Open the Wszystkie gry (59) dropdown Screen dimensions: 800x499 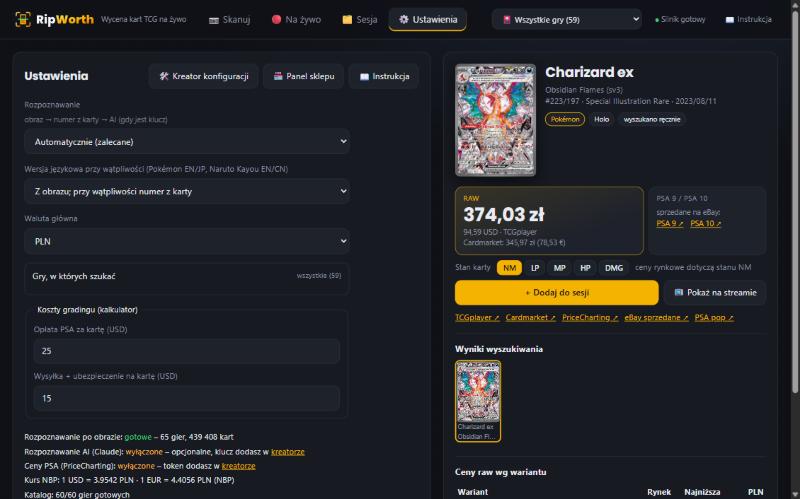pyautogui.click(x=567, y=19)
